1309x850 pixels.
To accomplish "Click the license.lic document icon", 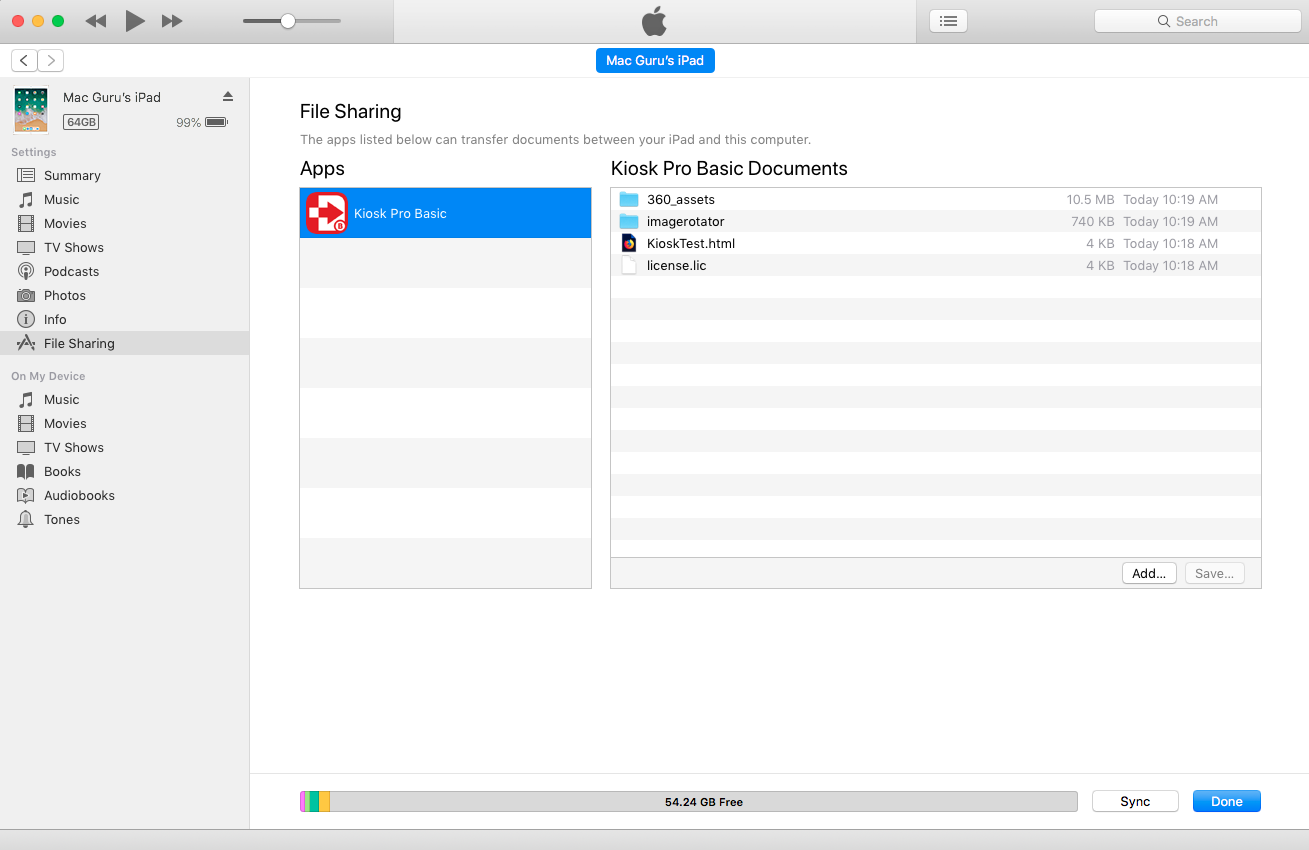I will [629, 265].
